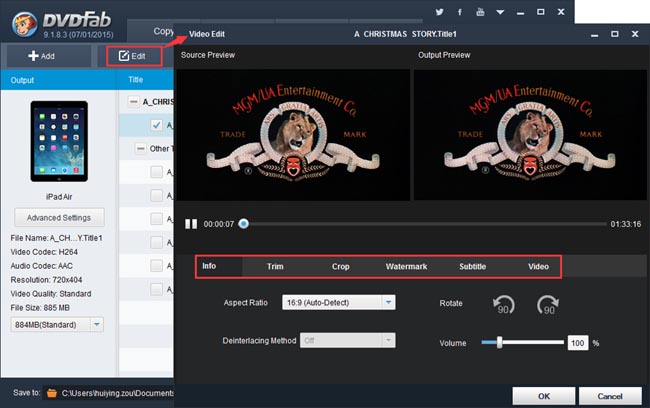Click the 'Resolution: 720x404' text

coord(46,280)
